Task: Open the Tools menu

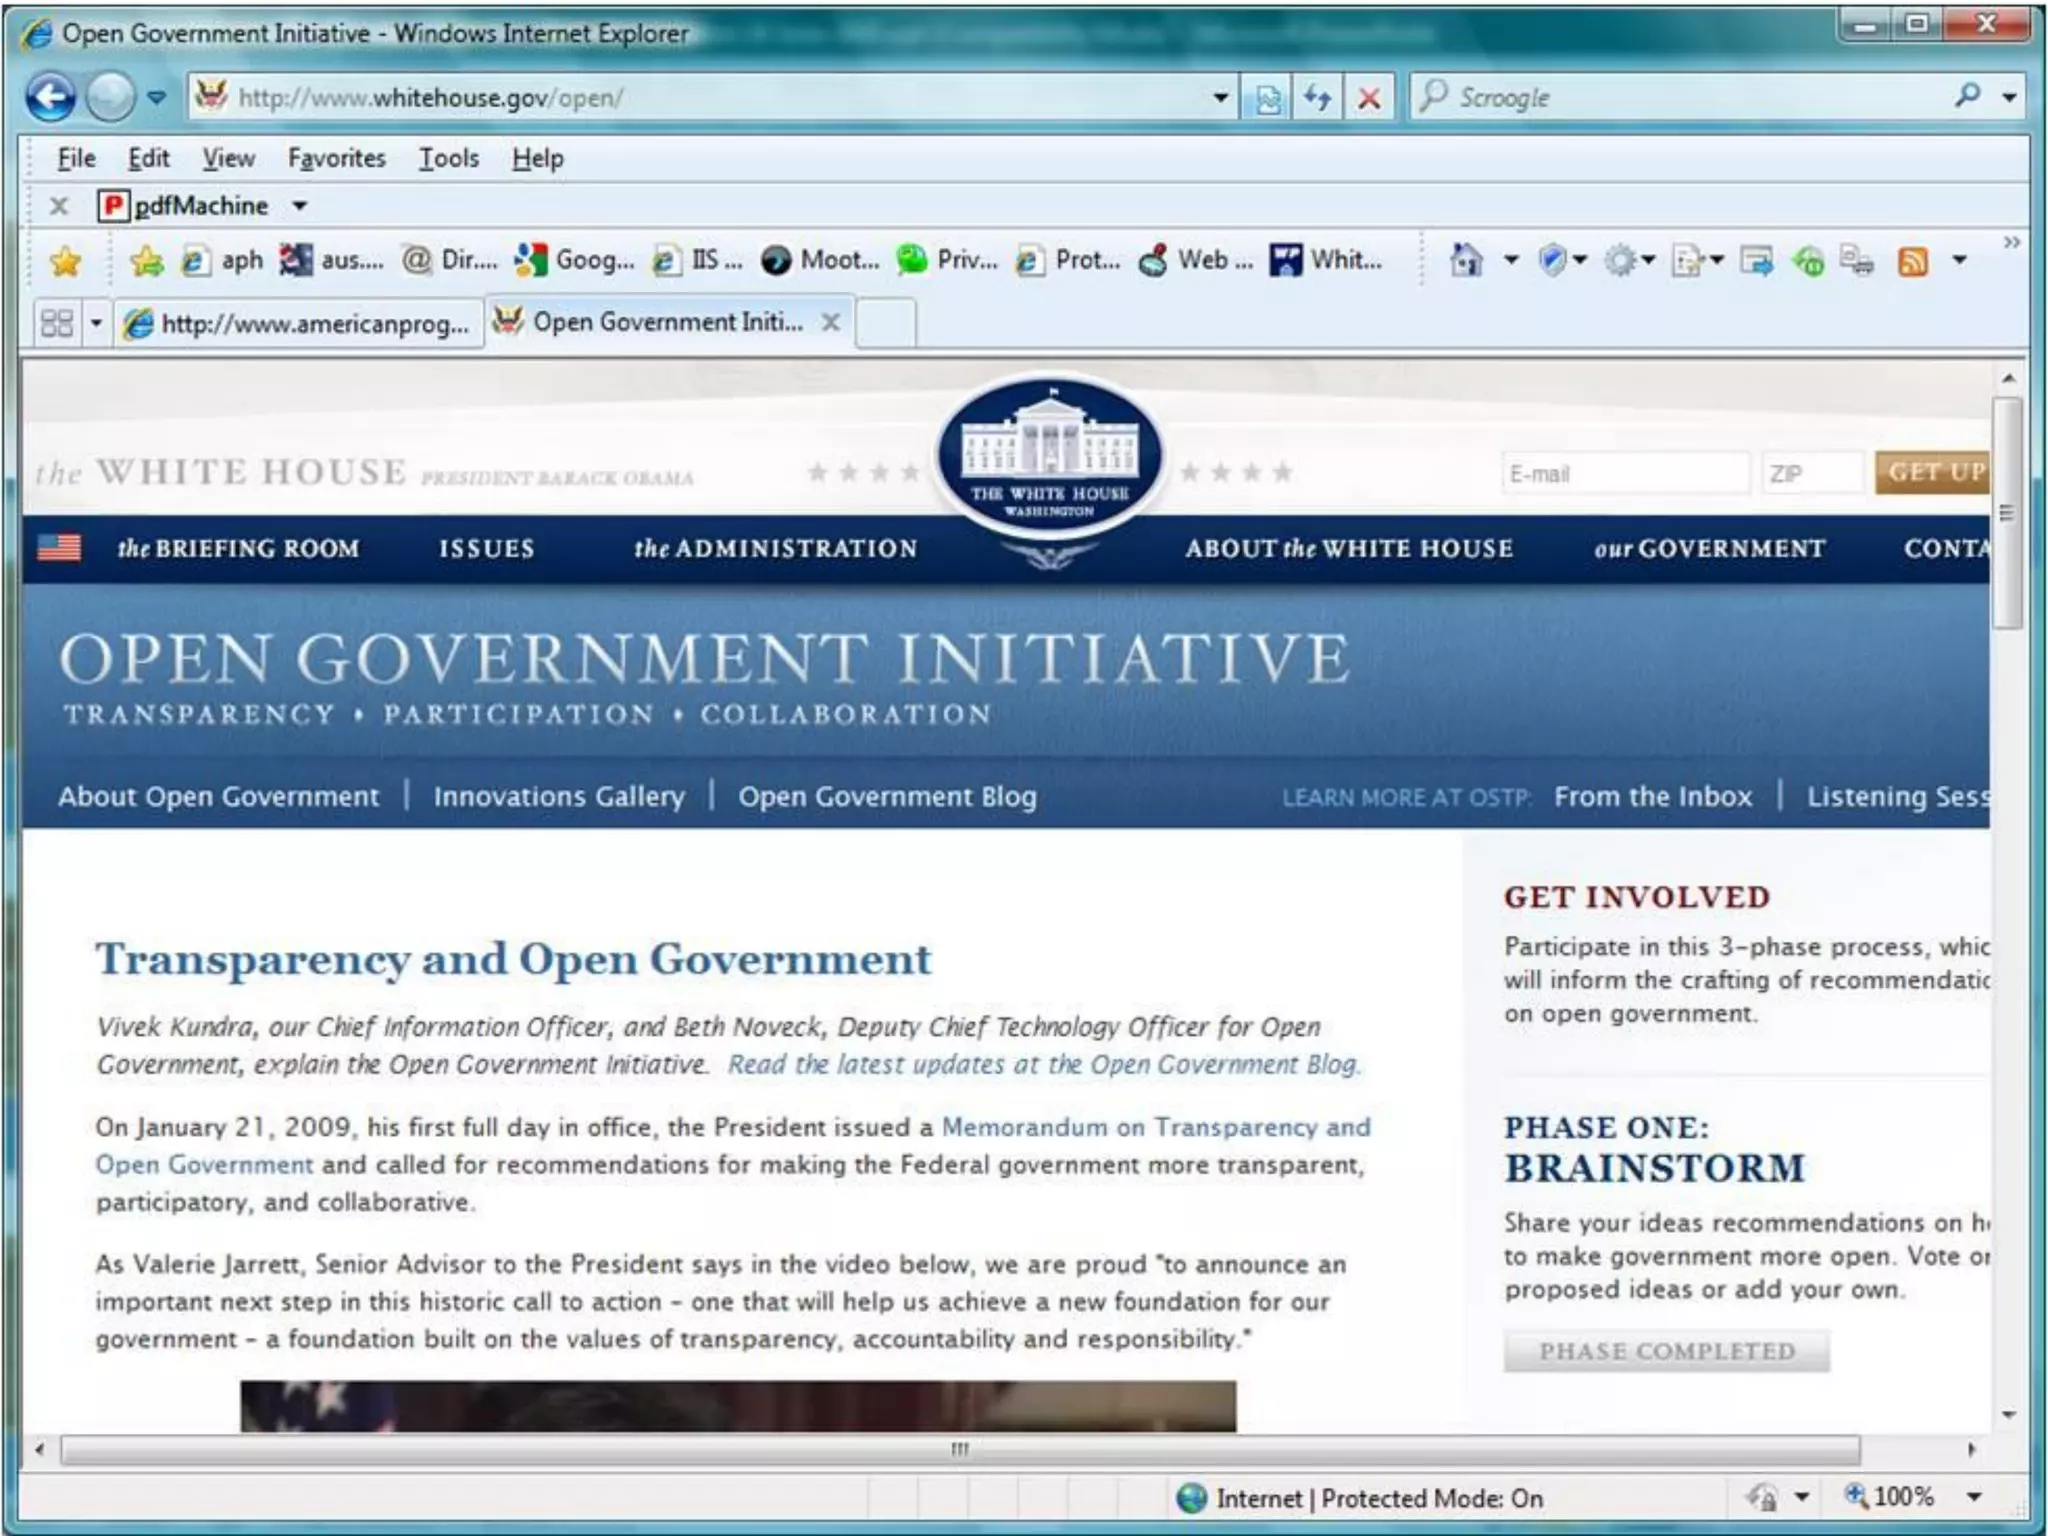Action: (x=448, y=158)
